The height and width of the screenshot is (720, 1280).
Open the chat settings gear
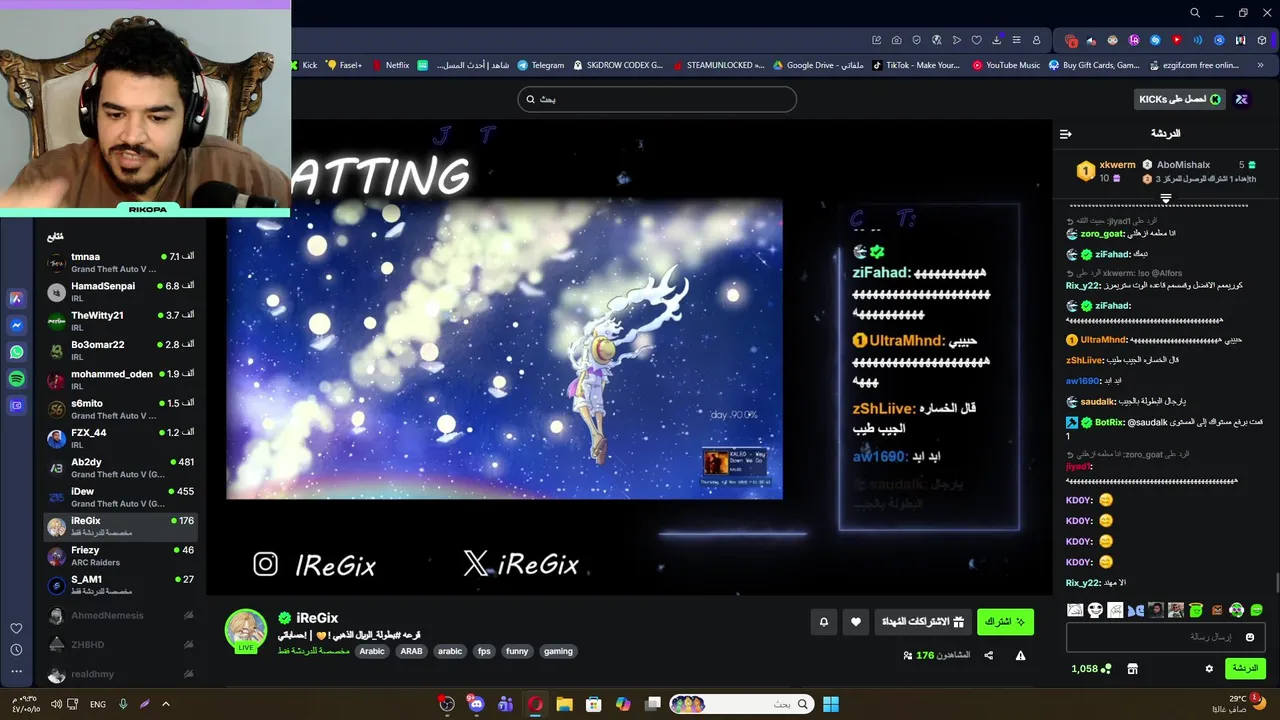coord(1208,668)
